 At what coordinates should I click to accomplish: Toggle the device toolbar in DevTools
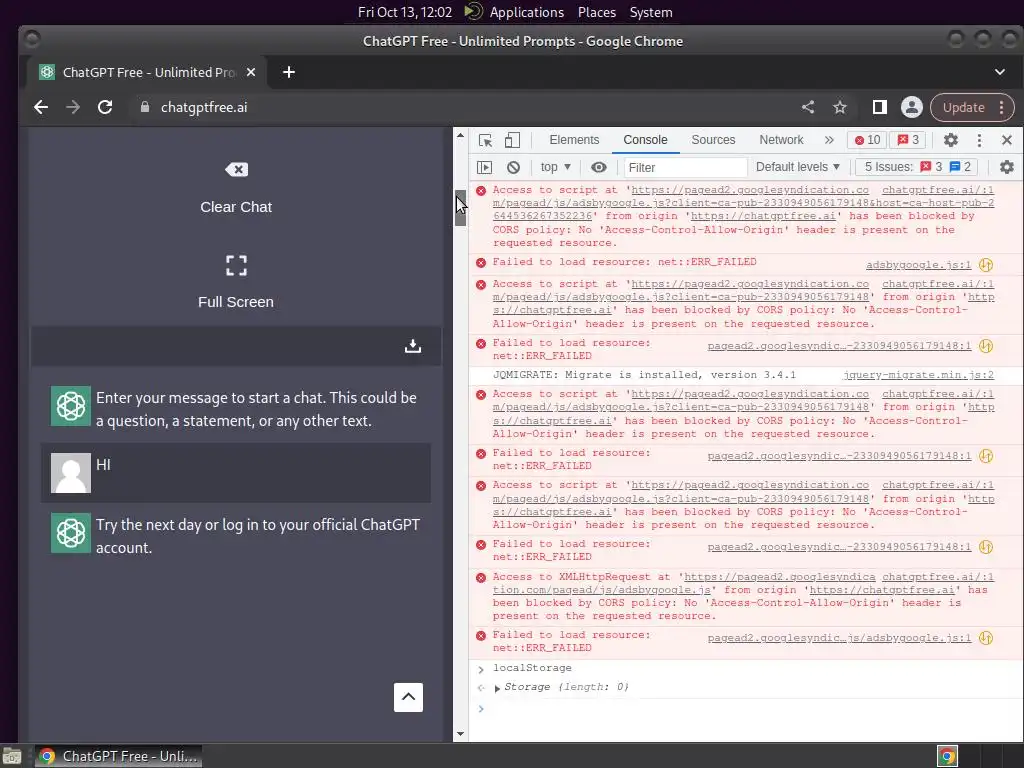pyautogui.click(x=513, y=140)
